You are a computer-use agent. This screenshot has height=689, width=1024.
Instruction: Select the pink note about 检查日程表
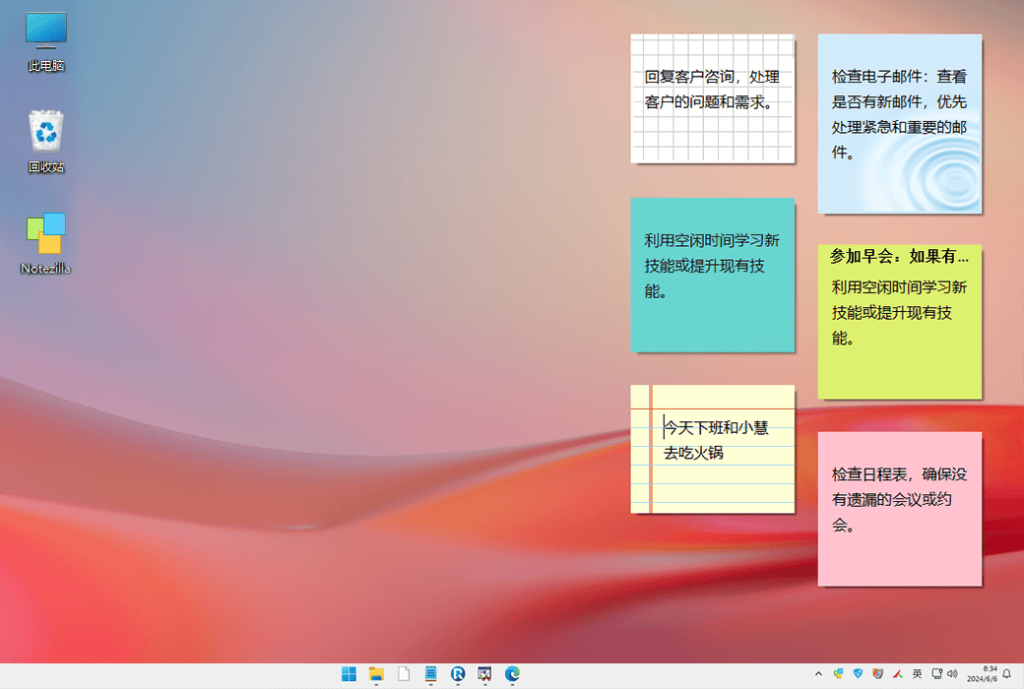pyautogui.click(x=899, y=509)
